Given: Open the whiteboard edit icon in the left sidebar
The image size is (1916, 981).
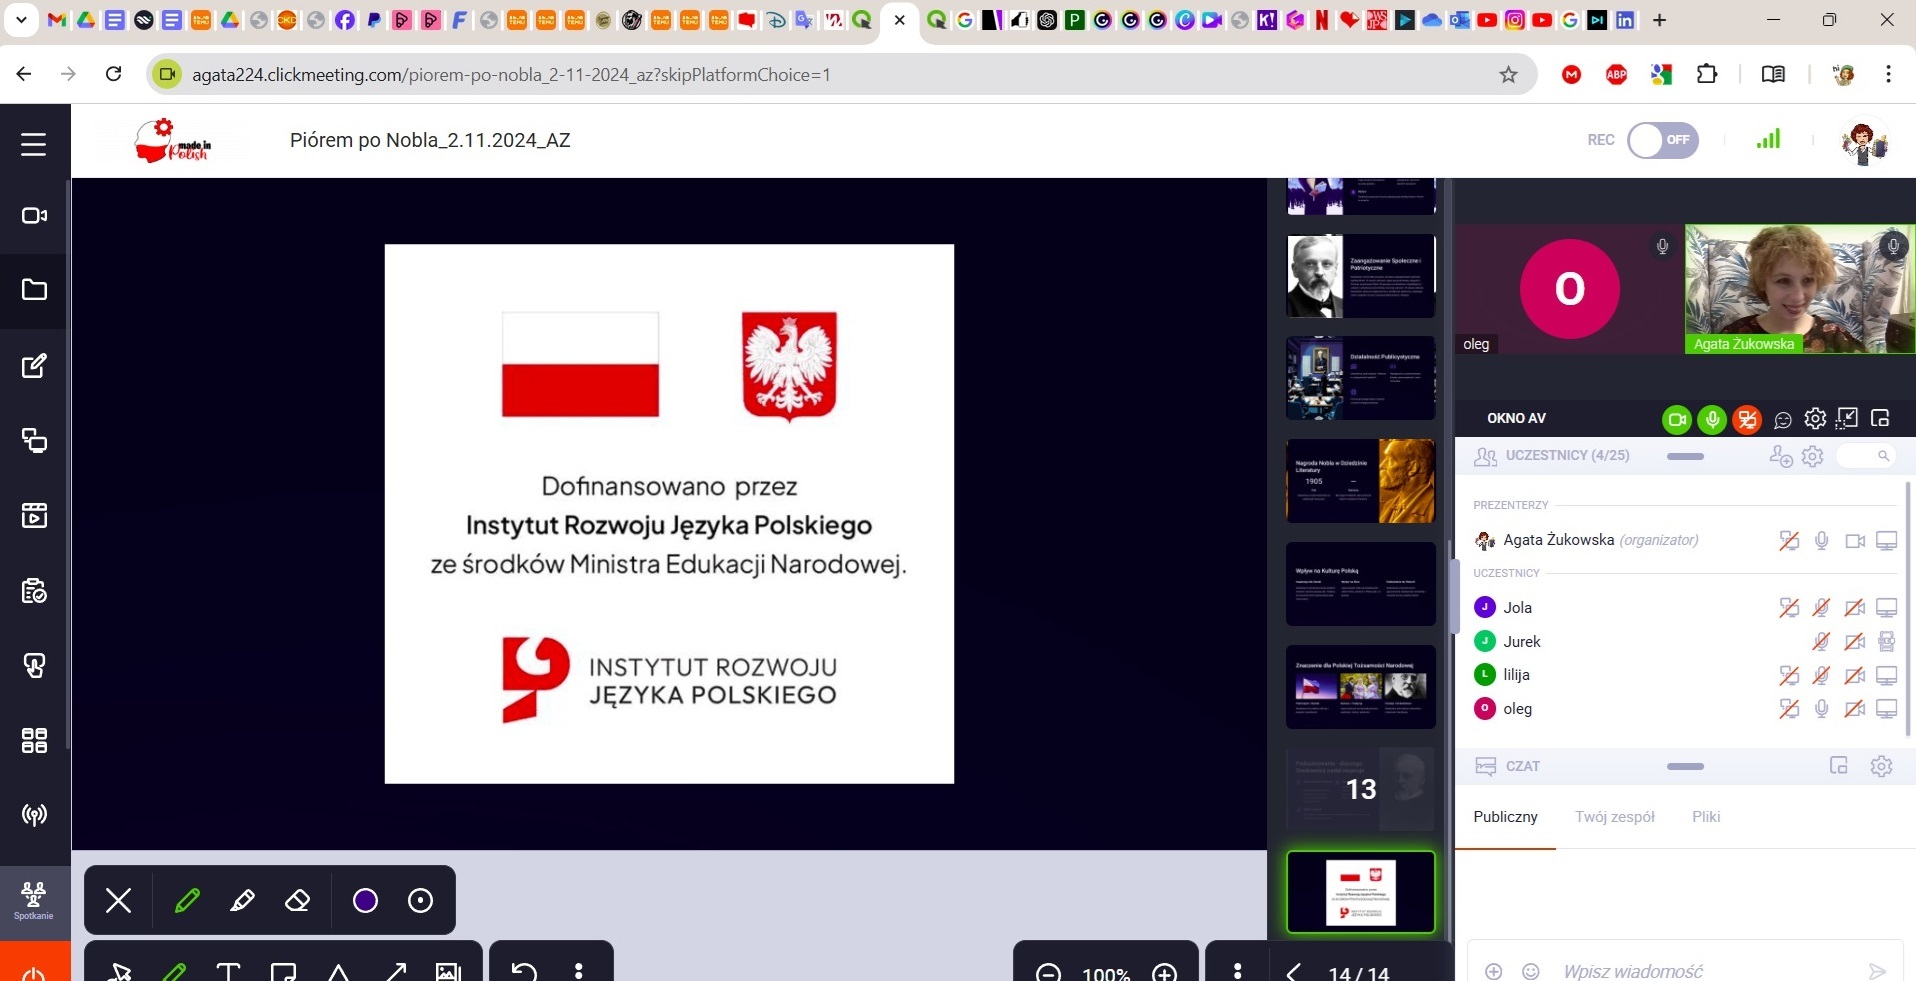Looking at the screenshot, I should (34, 365).
